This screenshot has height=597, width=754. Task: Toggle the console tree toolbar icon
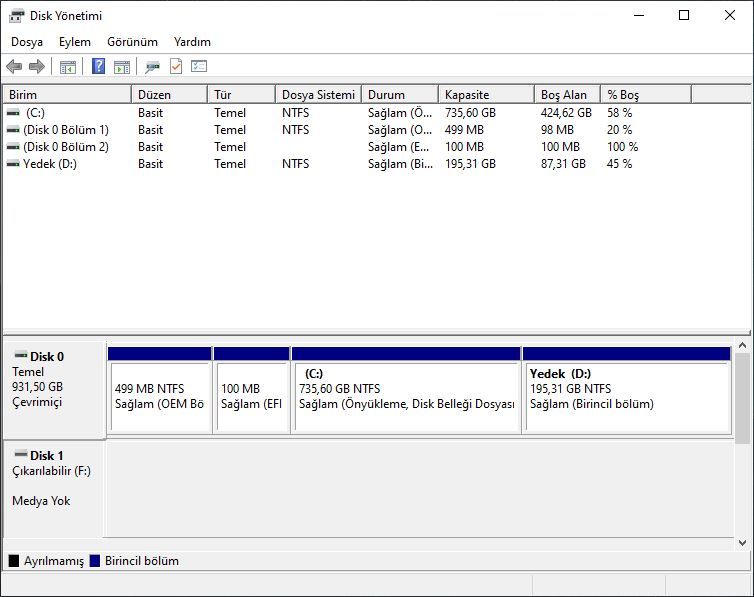pyautogui.click(x=68, y=67)
